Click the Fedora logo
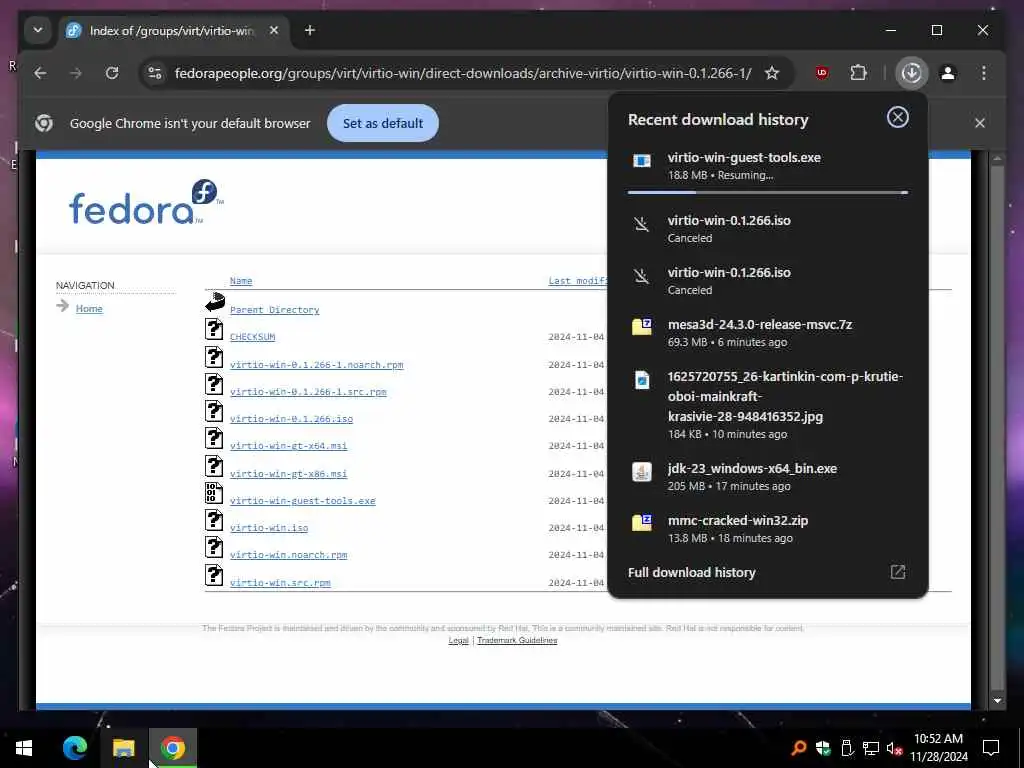The image size is (1024, 768). (146, 202)
